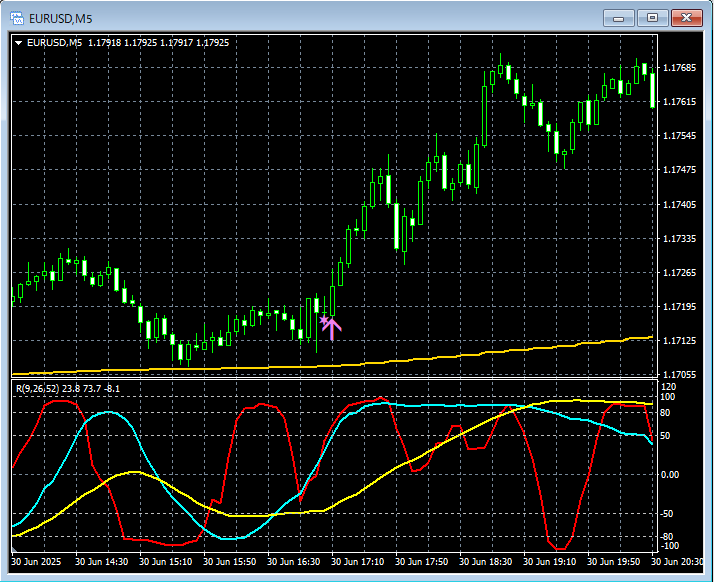Click the EURUSD,M5 chart window icon

(17, 18)
